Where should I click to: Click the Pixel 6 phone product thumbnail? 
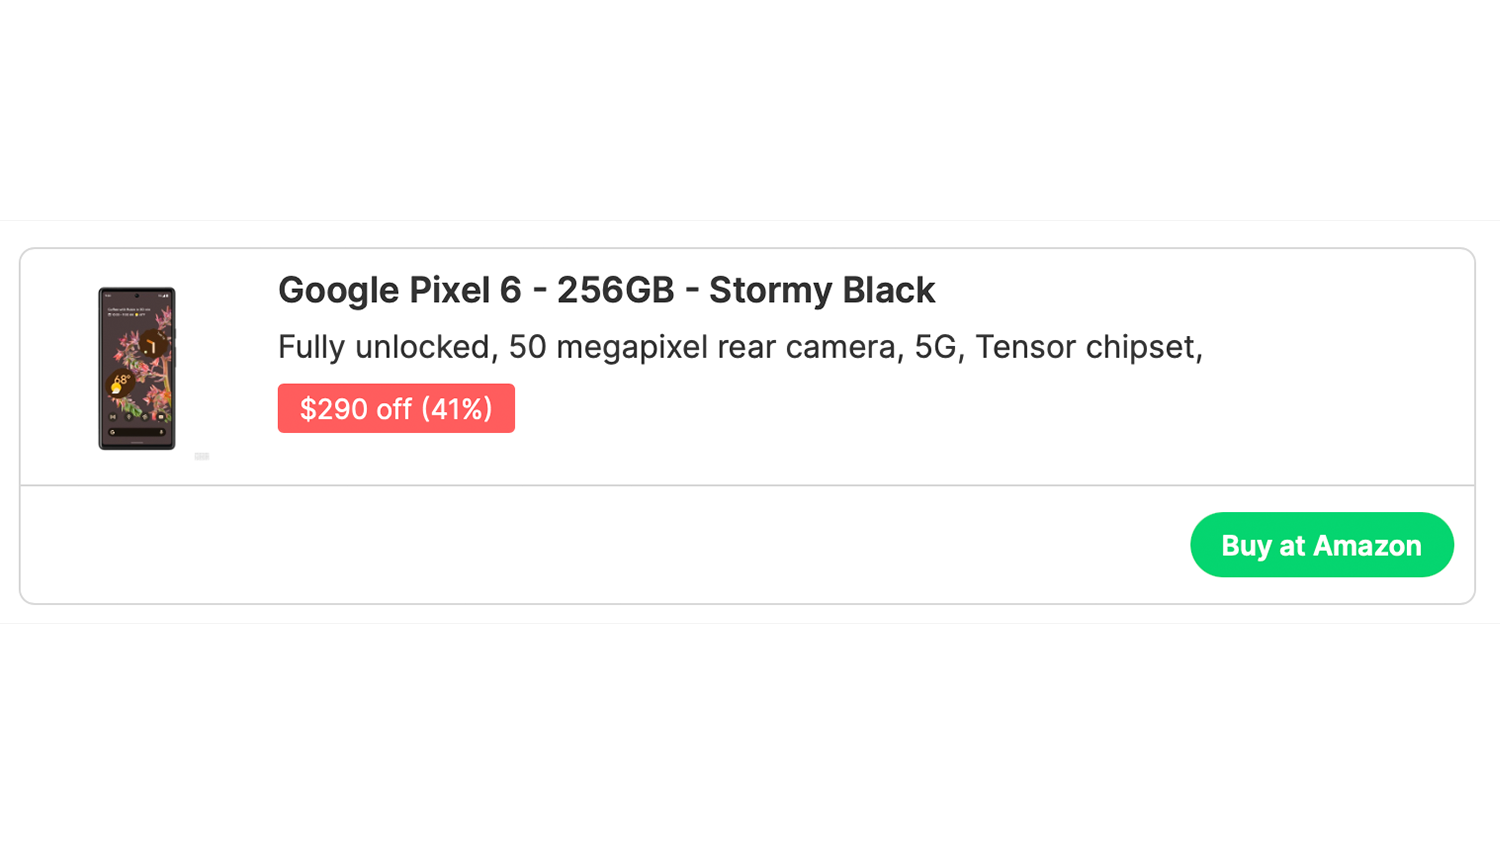click(x=137, y=368)
